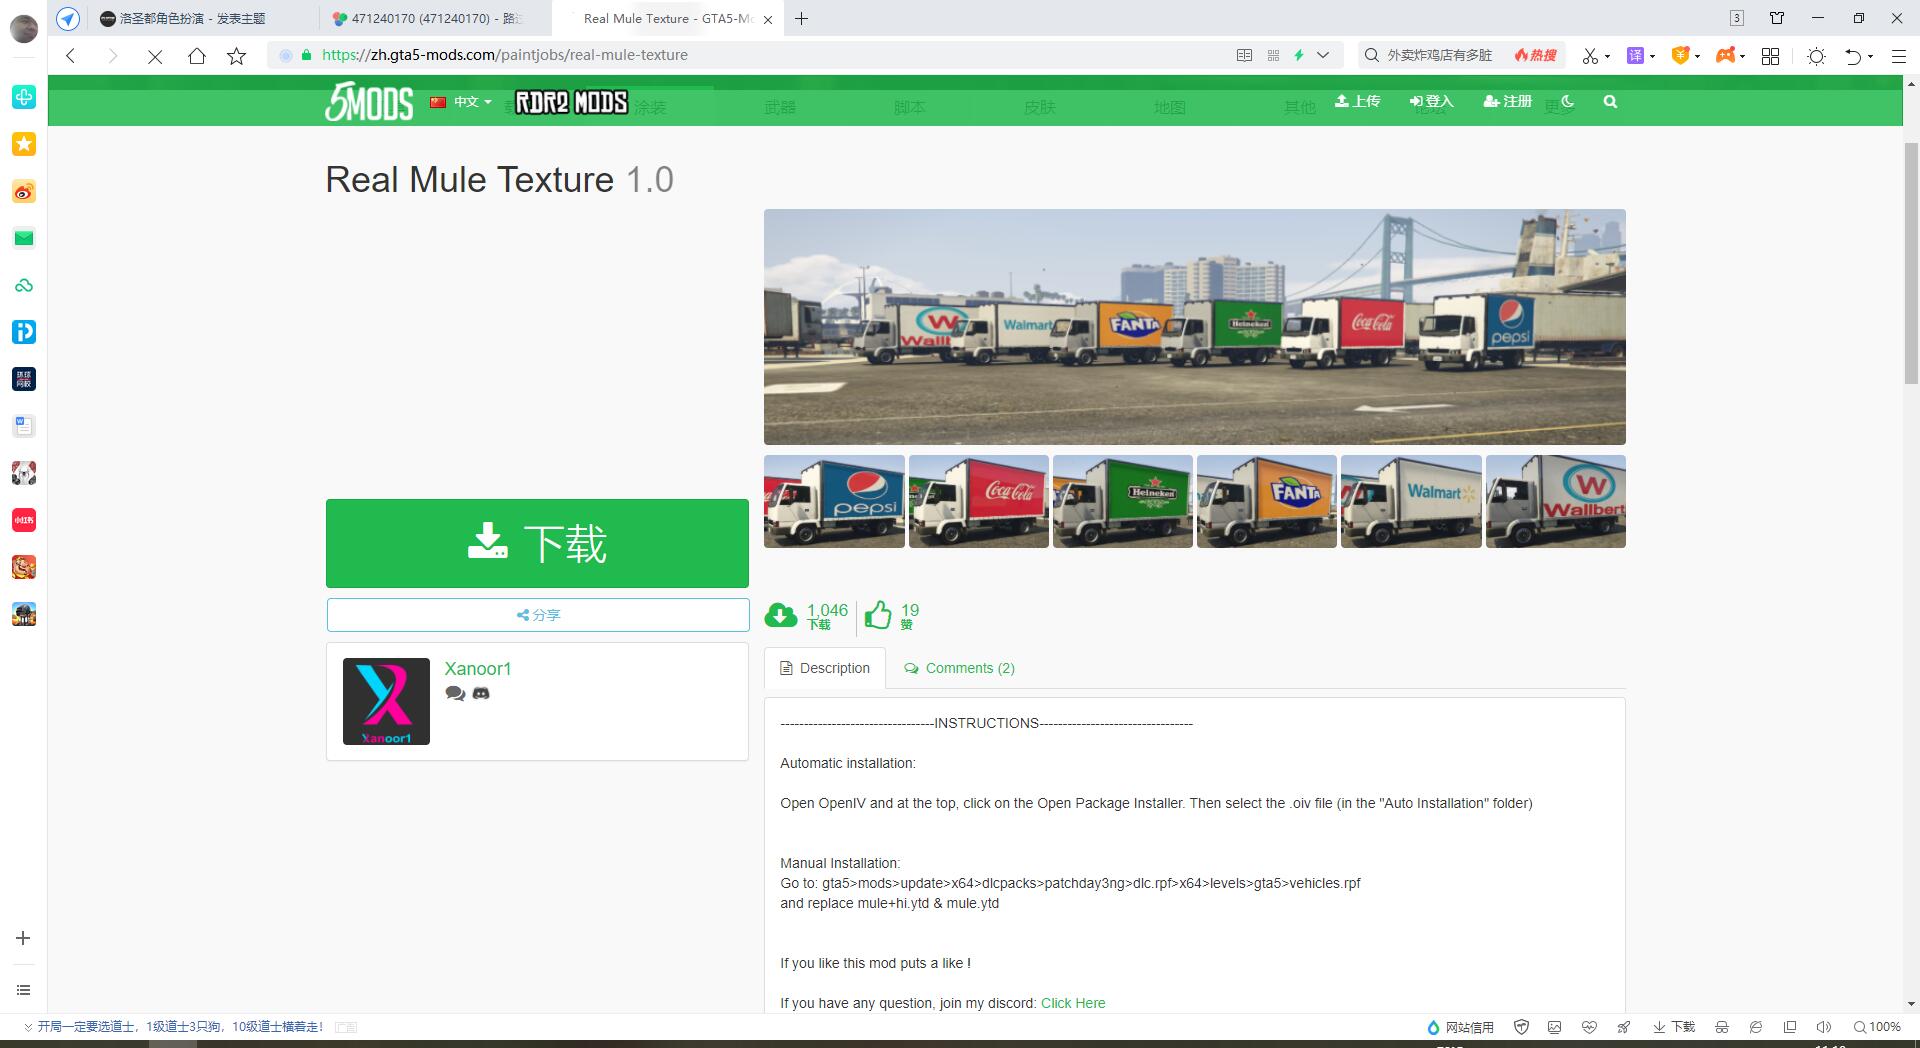Screen dimensions: 1920x1048
Task: Open the browser skin shirt icon
Action: [x=1777, y=18]
